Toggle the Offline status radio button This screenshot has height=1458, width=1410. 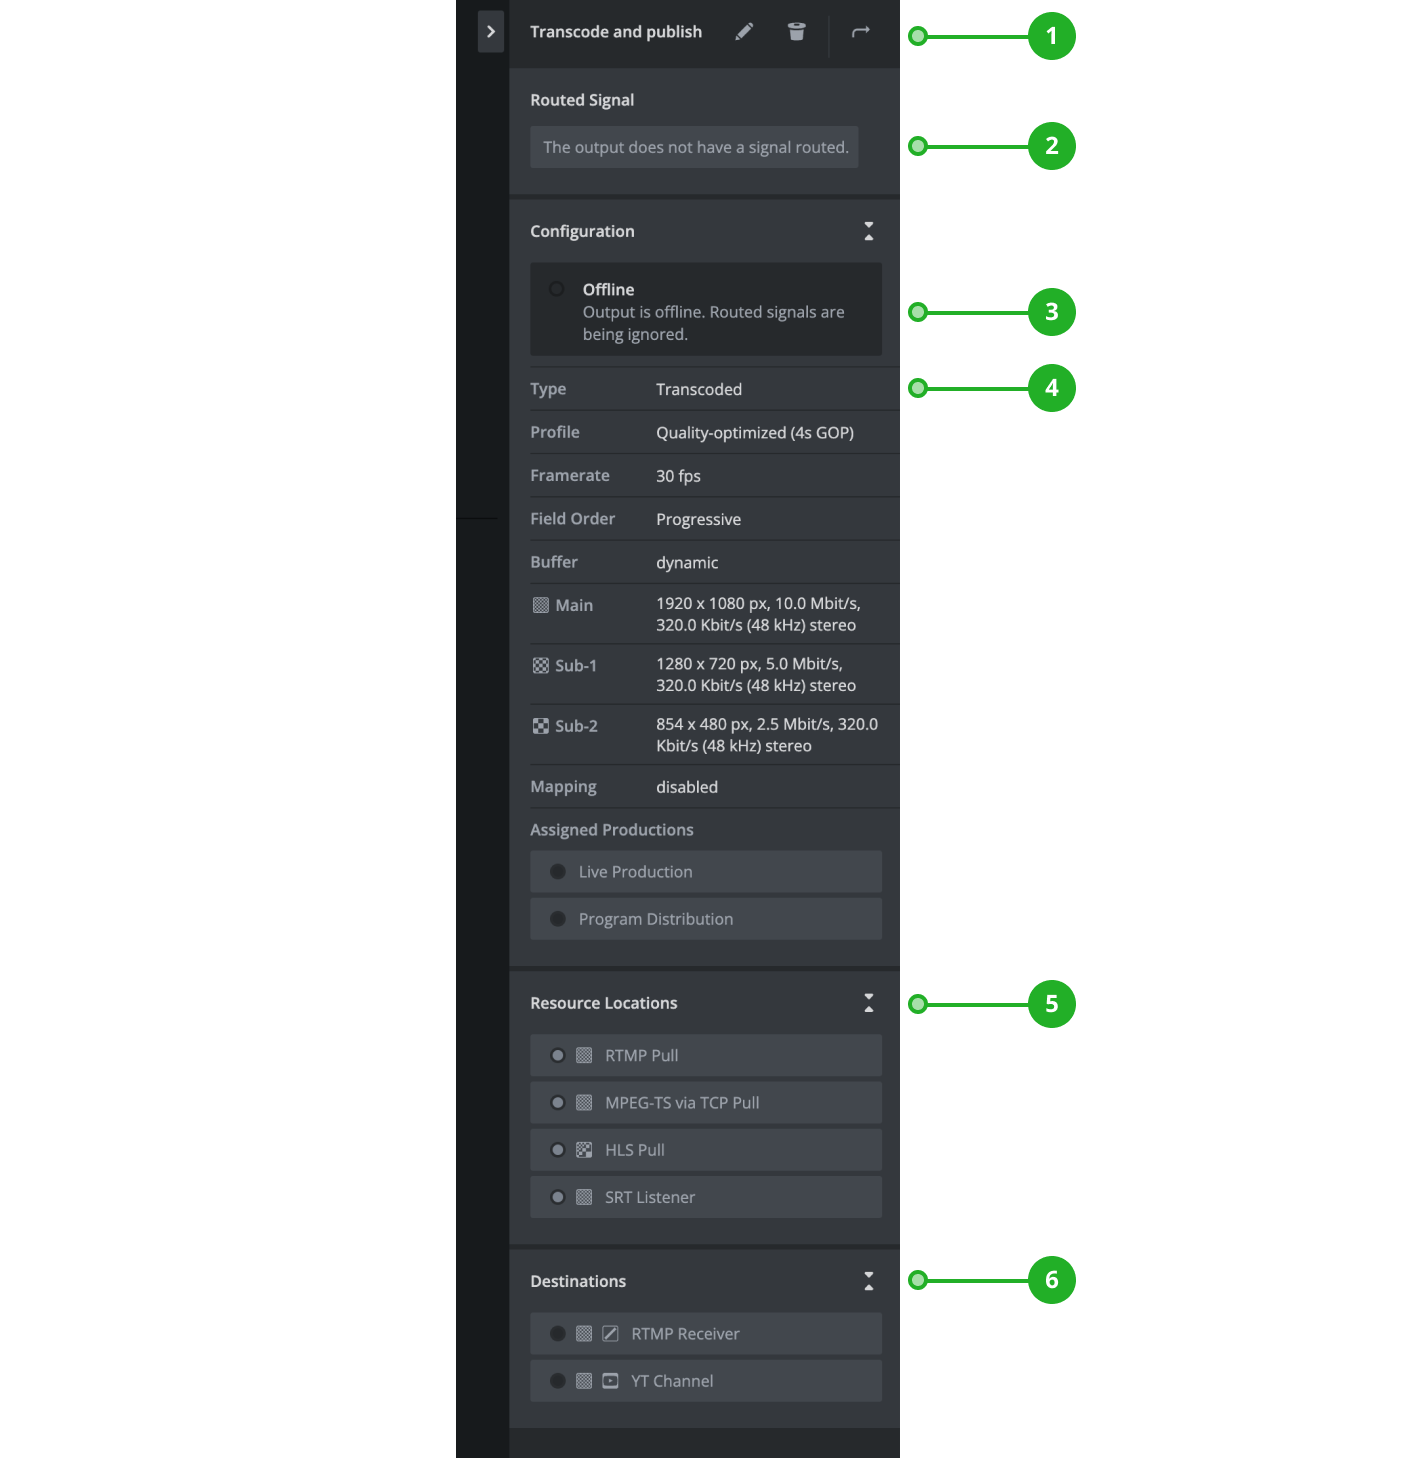pos(556,288)
